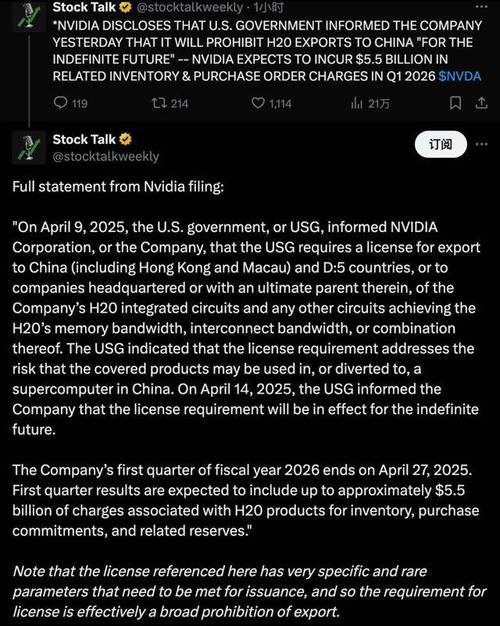View analytics via the bar chart icon

pyautogui.click(x=356, y=104)
